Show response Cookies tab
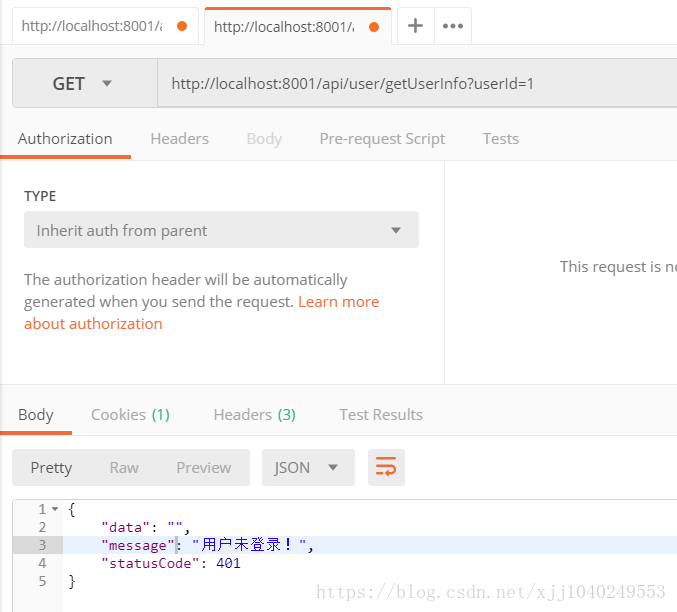Viewport: 677px width, 612px height. (130, 414)
